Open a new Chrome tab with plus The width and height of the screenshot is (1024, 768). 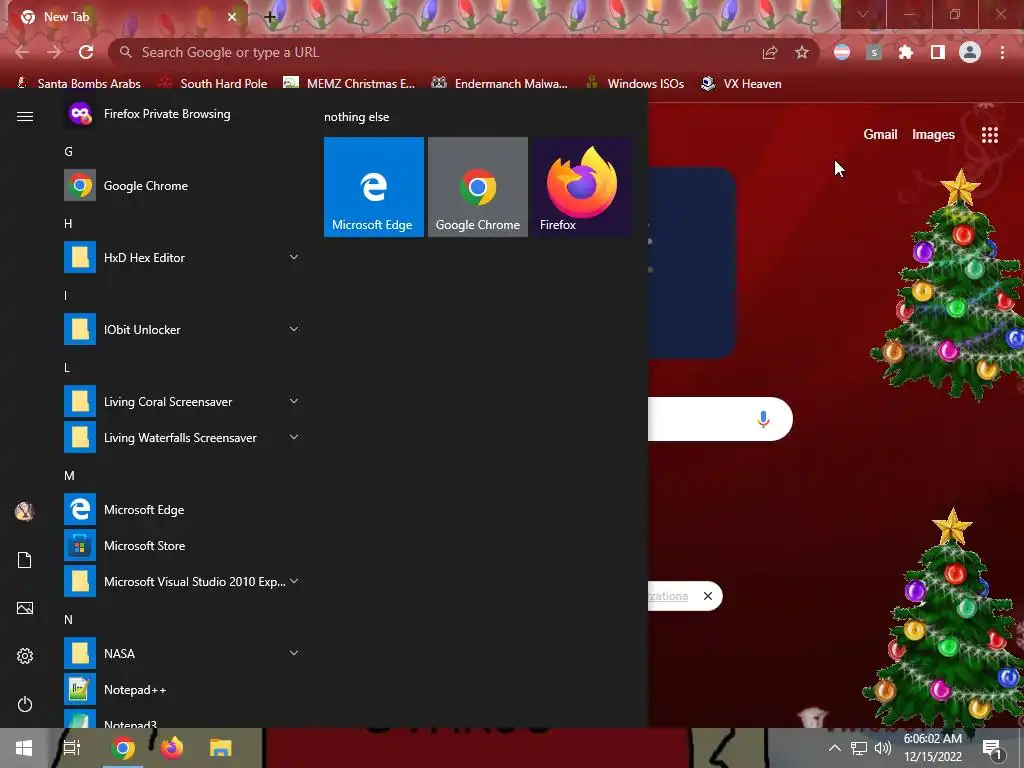click(270, 18)
